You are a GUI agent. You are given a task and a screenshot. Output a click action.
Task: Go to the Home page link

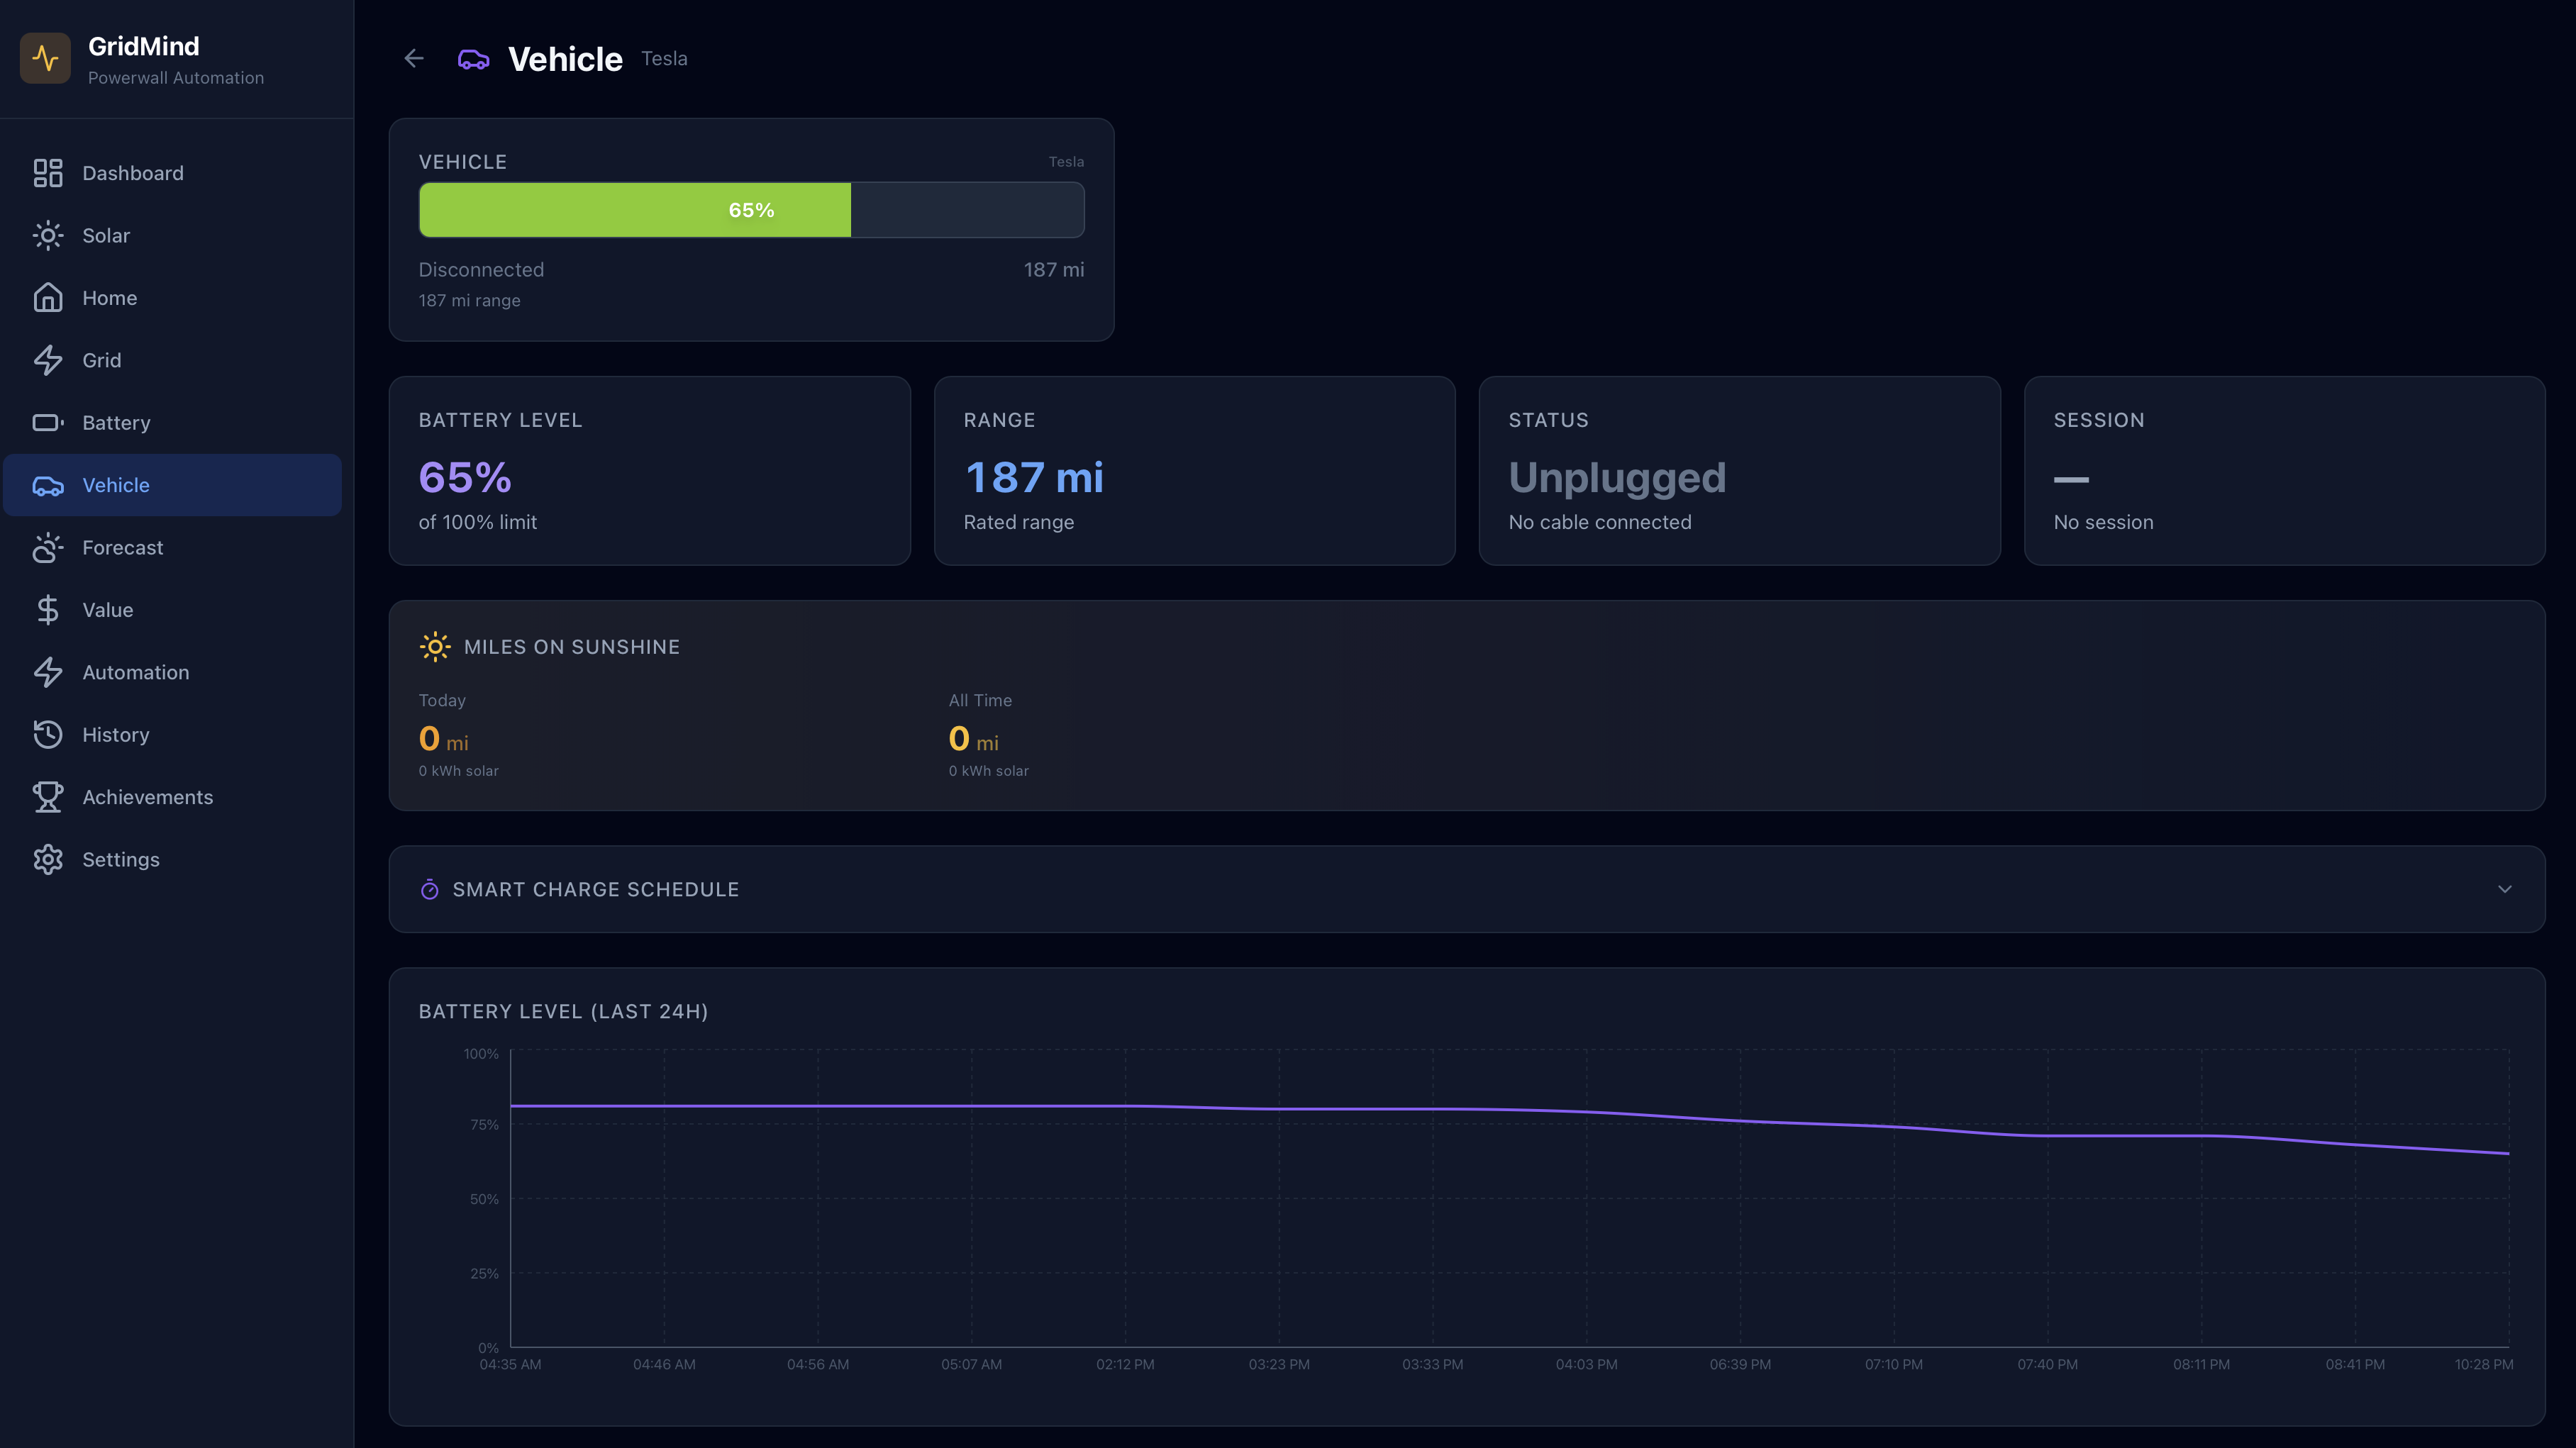coord(109,298)
